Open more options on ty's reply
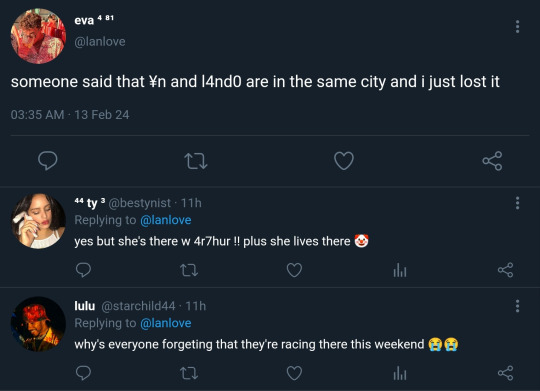Screen dimensions: 540x391 (x=517, y=203)
